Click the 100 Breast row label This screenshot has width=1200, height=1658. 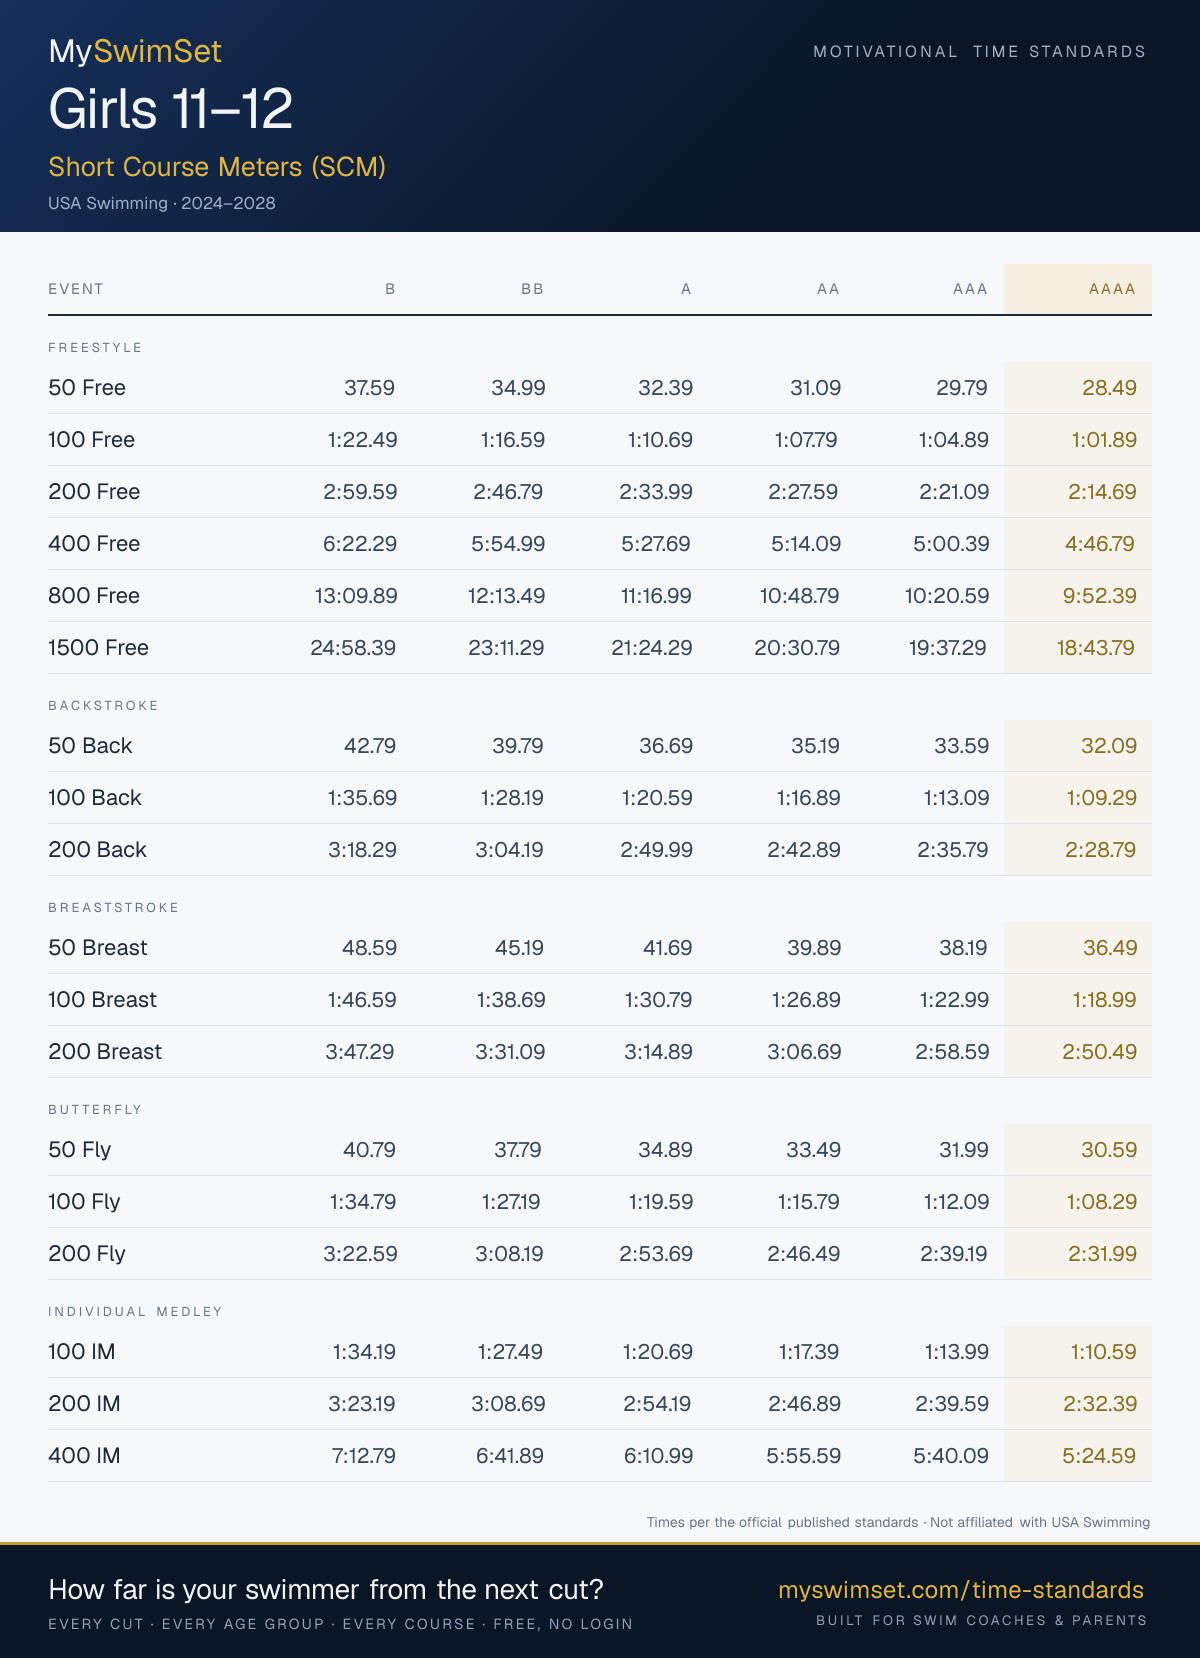tap(102, 1000)
